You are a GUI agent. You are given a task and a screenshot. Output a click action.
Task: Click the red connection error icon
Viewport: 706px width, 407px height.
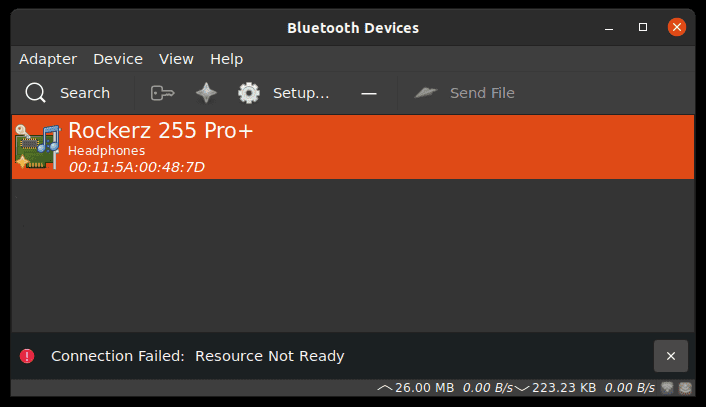coord(27,356)
